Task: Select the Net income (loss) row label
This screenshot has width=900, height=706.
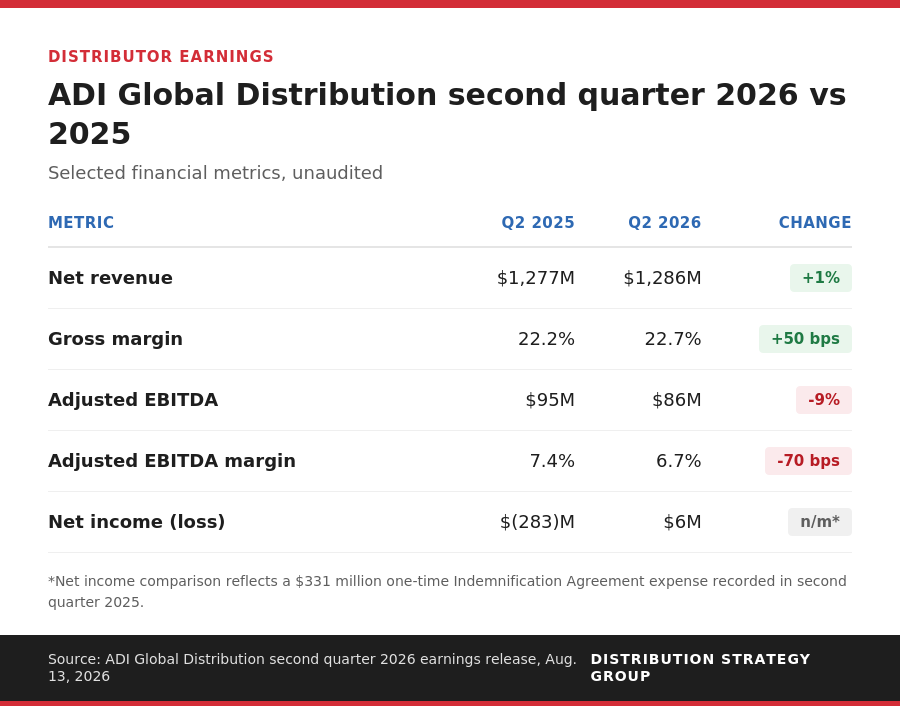Action: coord(137,522)
